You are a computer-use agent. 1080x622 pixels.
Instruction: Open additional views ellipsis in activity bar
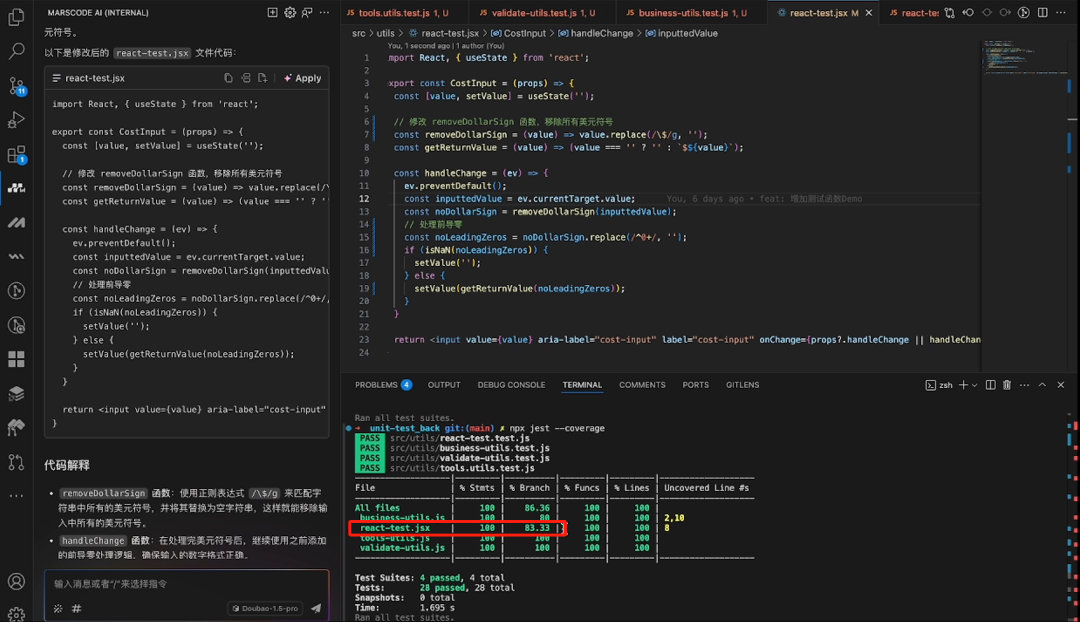pyautogui.click(x=16, y=495)
